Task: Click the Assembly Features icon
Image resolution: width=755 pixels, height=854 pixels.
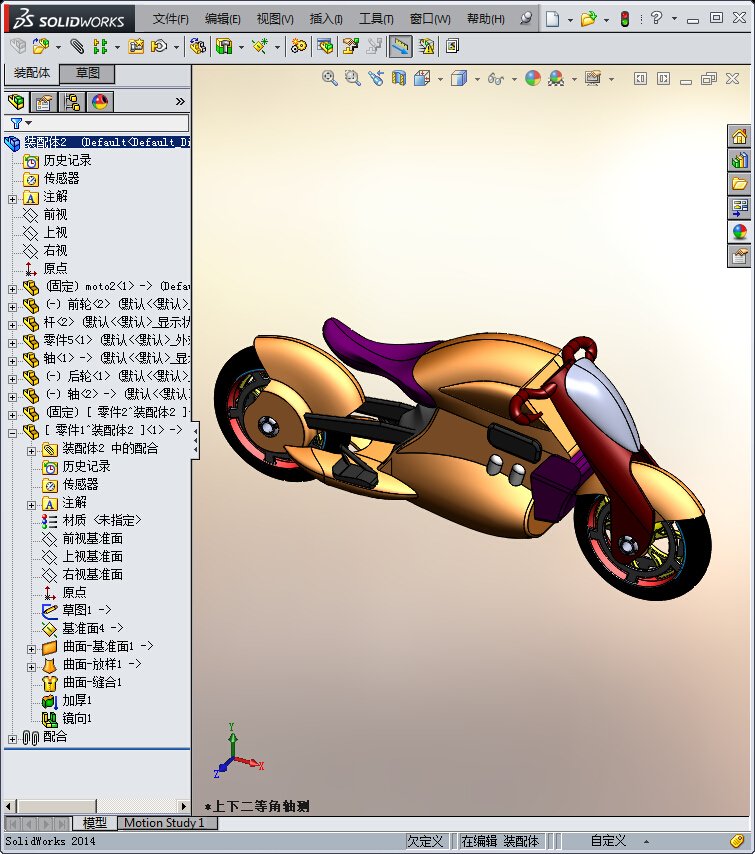Action: [224, 47]
